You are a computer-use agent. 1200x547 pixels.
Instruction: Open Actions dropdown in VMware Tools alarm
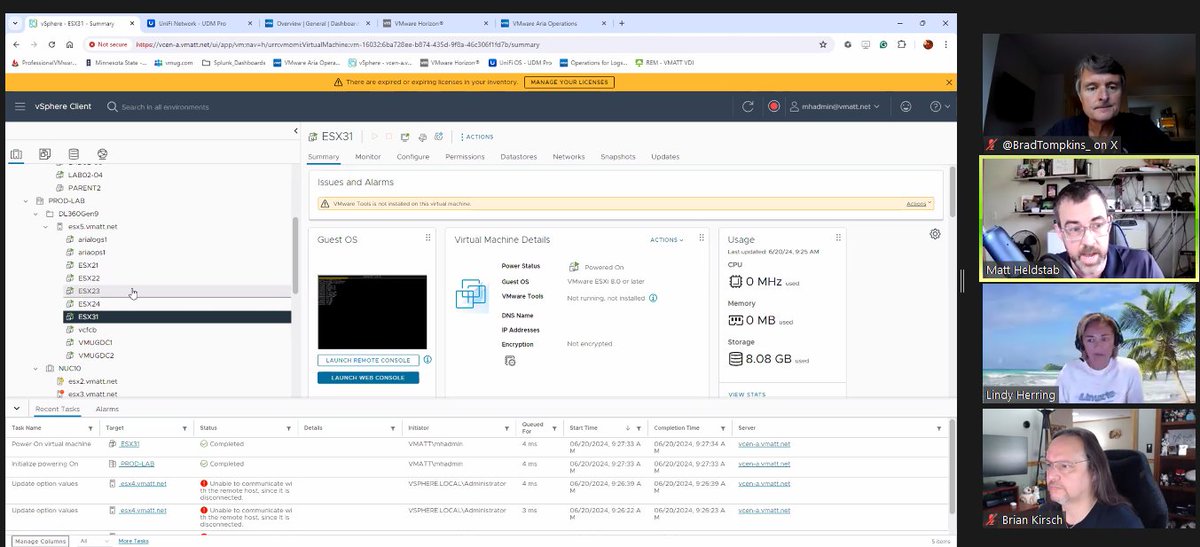[x=918, y=203]
